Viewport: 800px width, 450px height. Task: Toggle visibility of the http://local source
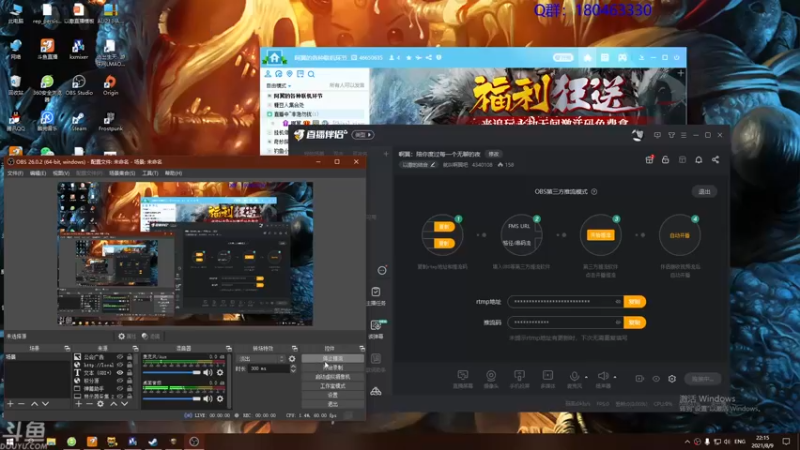120,365
